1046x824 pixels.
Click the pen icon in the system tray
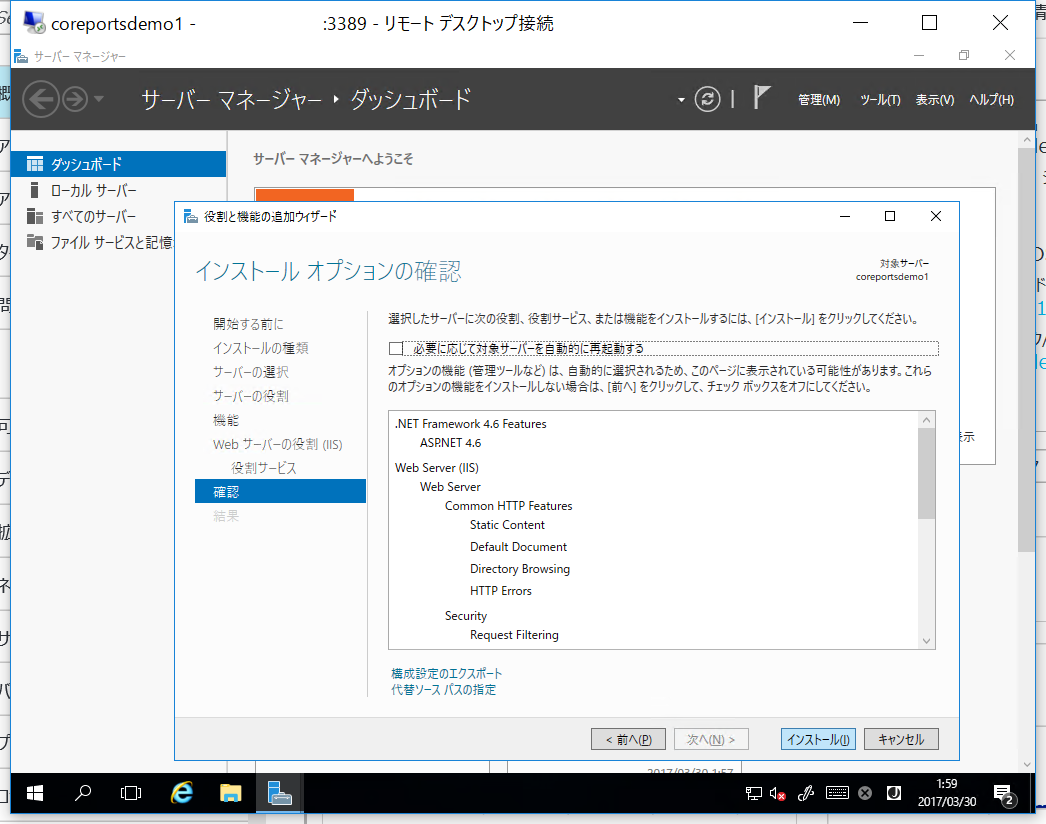[x=806, y=793]
